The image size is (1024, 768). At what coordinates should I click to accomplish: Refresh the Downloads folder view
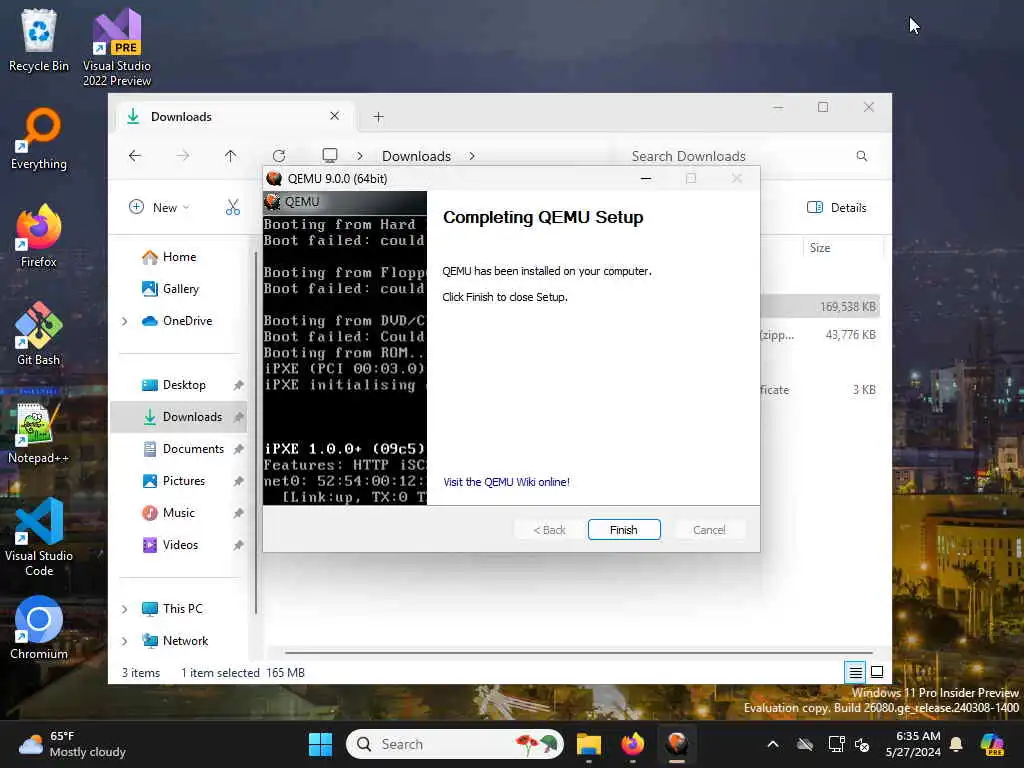[279, 155]
